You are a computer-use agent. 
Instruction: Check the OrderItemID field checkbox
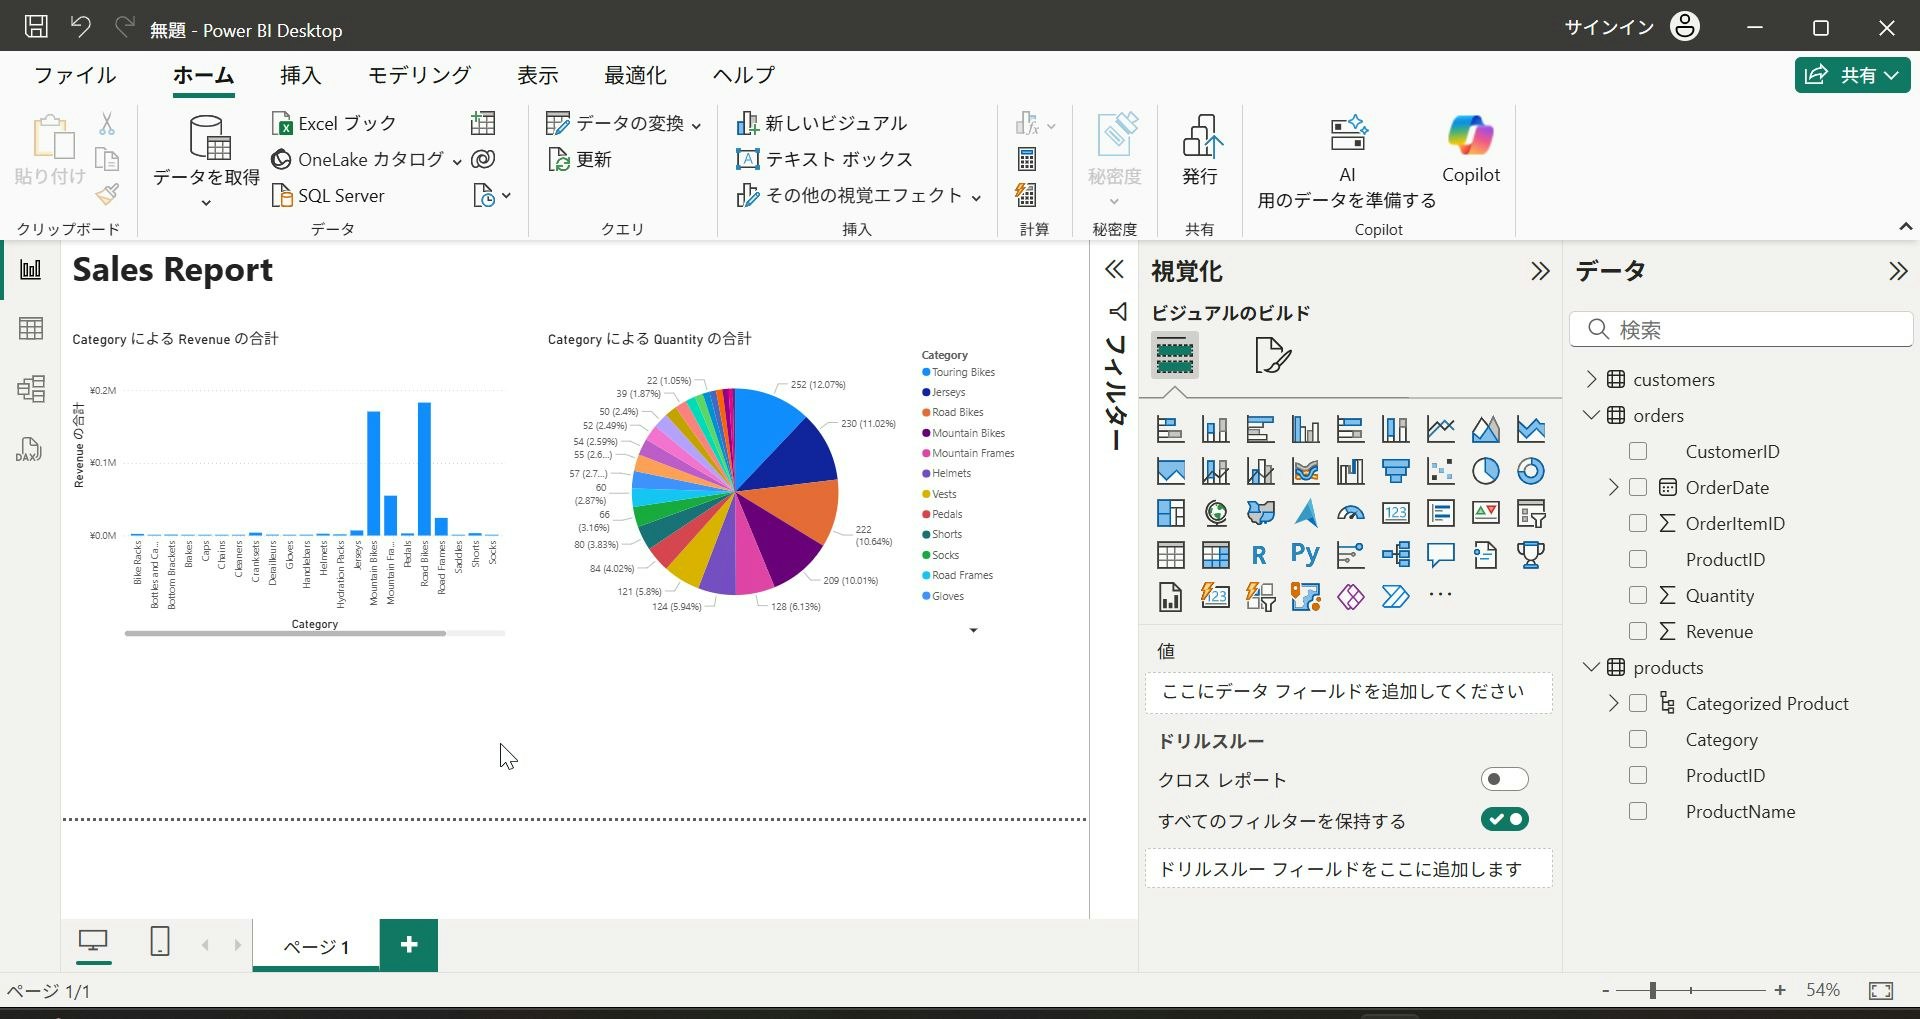1638,523
